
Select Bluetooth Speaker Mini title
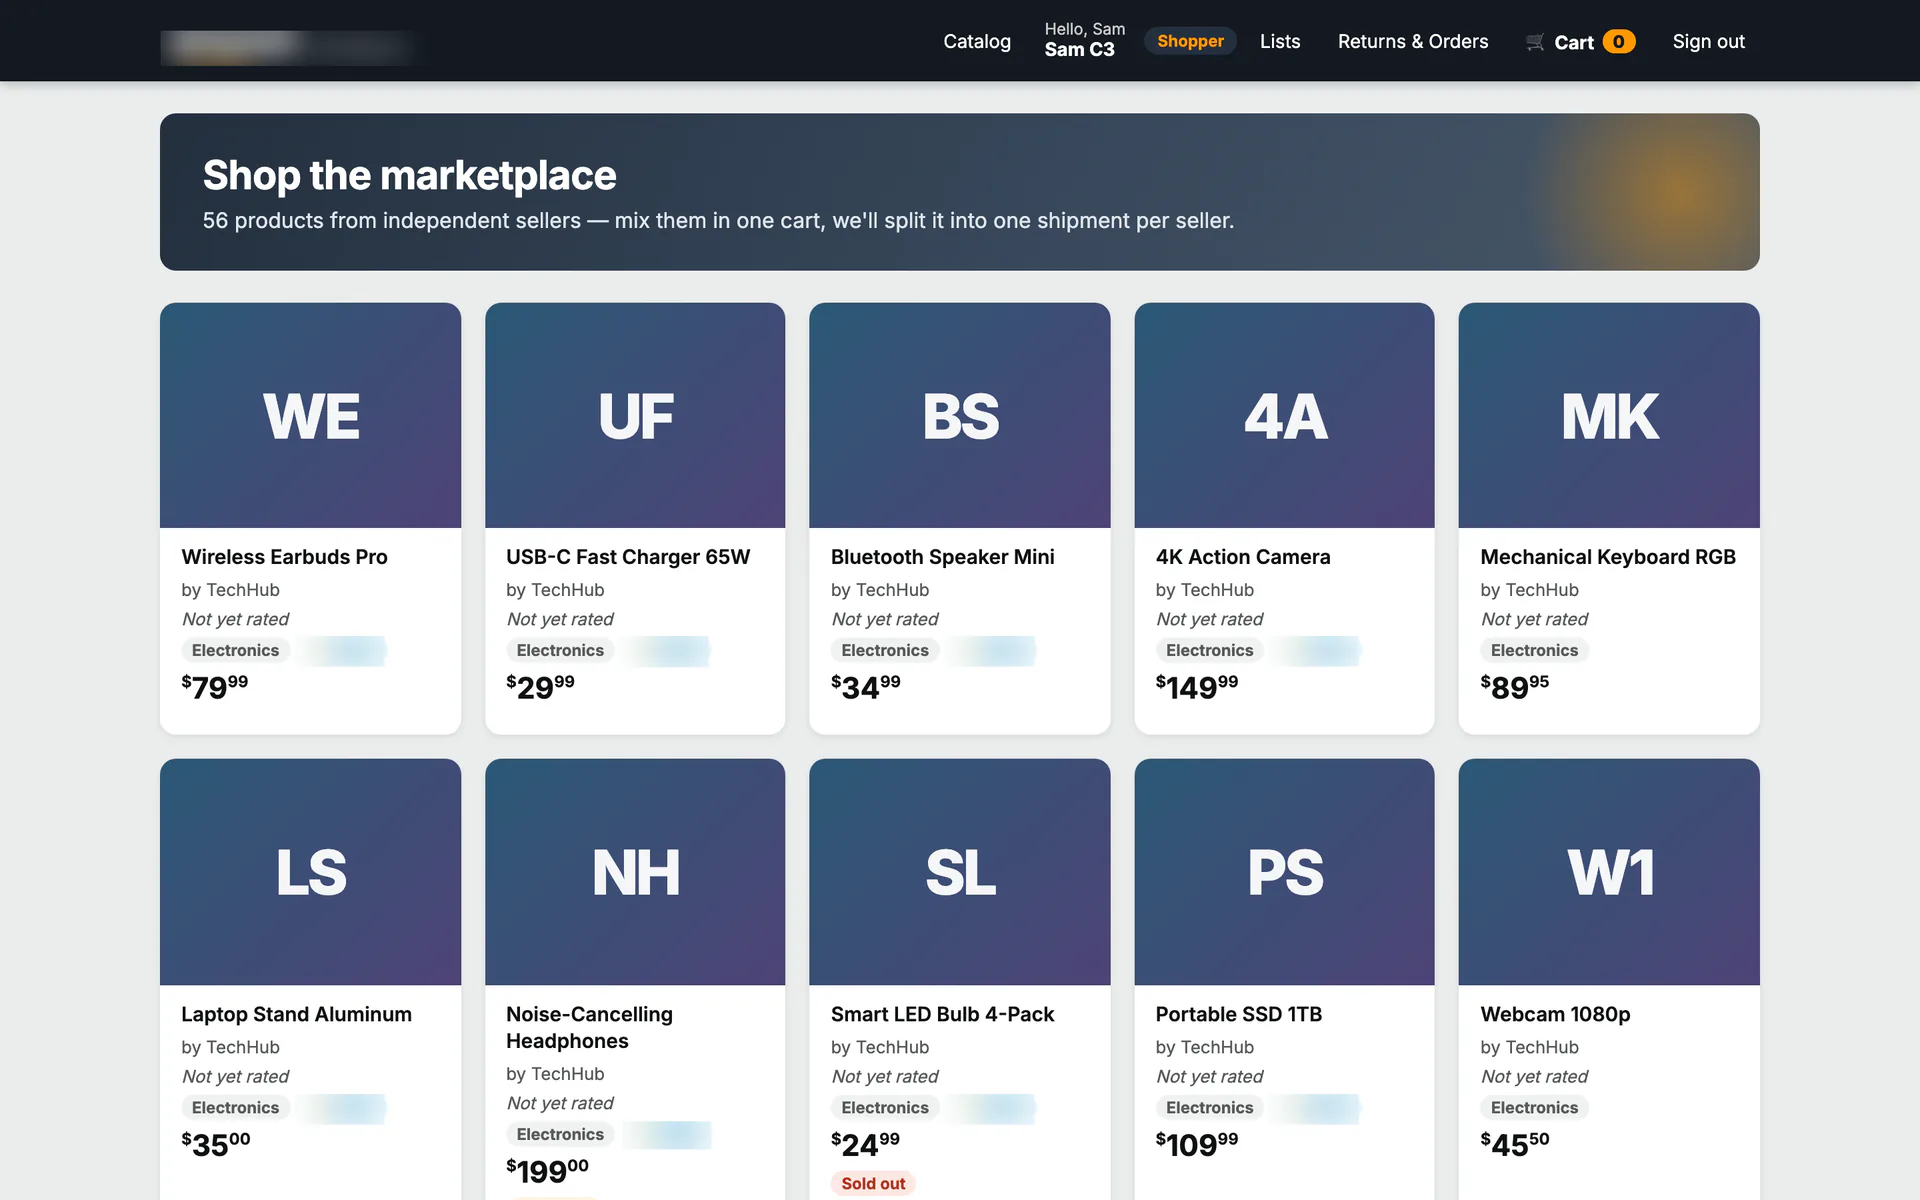(x=942, y=557)
